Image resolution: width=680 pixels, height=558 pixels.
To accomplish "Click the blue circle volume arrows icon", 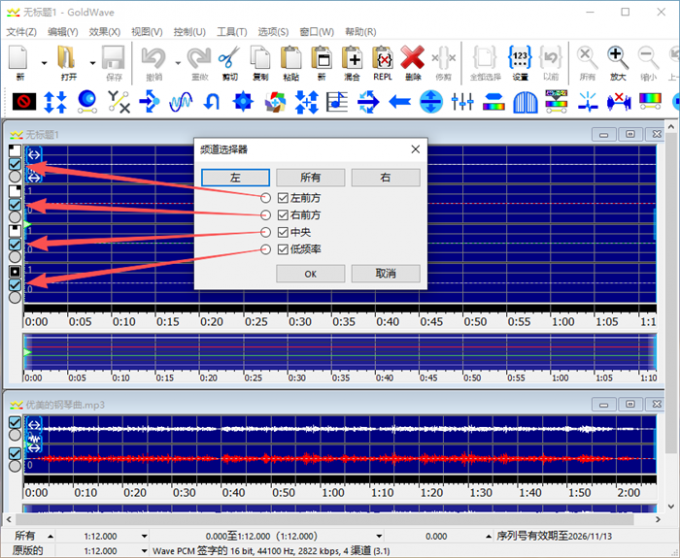I will [431, 102].
